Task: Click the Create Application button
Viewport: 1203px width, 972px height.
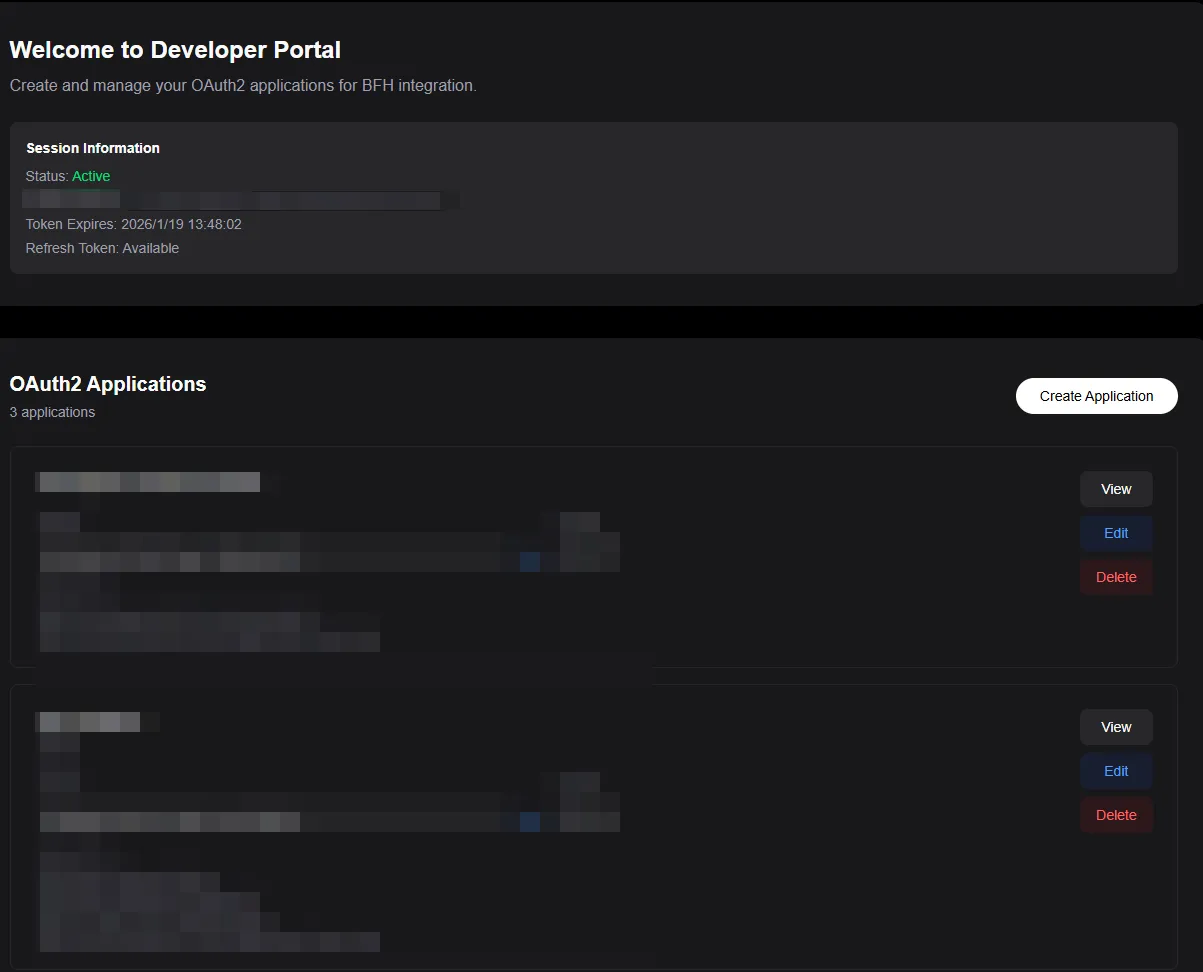Action: [1096, 396]
